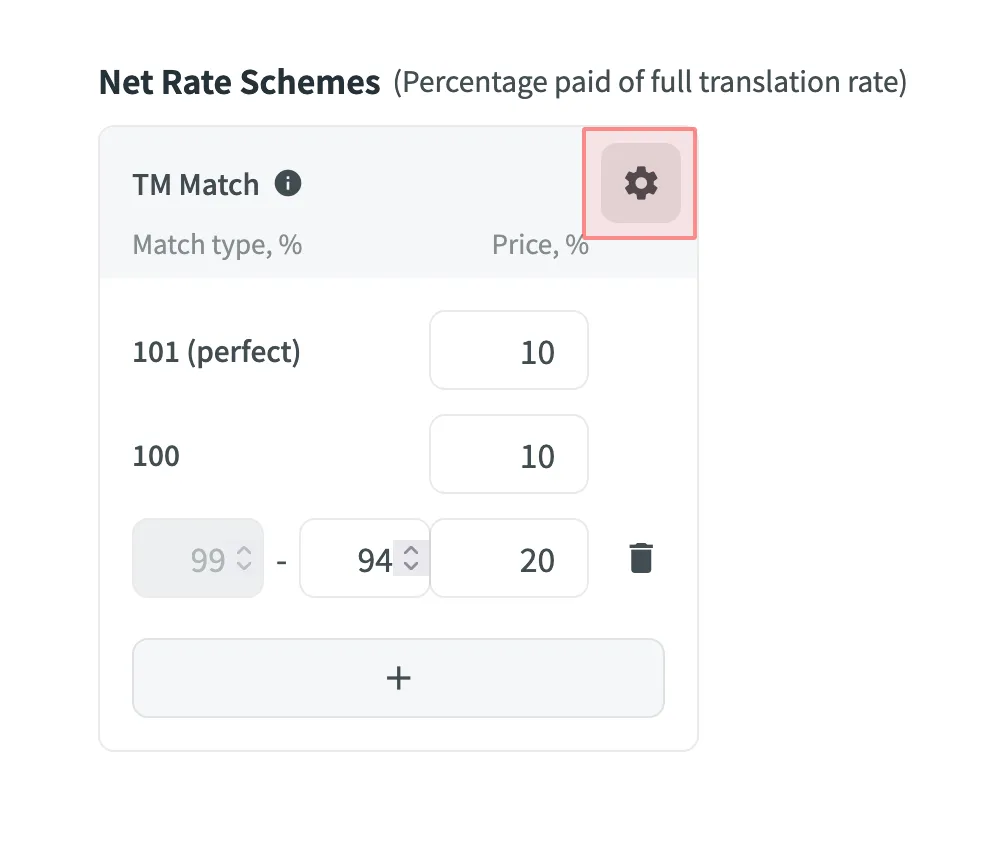Click the up arrow on the 94 stepper
Image resolution: width=988 pixels, height=850 pixels.
point(410,551)
